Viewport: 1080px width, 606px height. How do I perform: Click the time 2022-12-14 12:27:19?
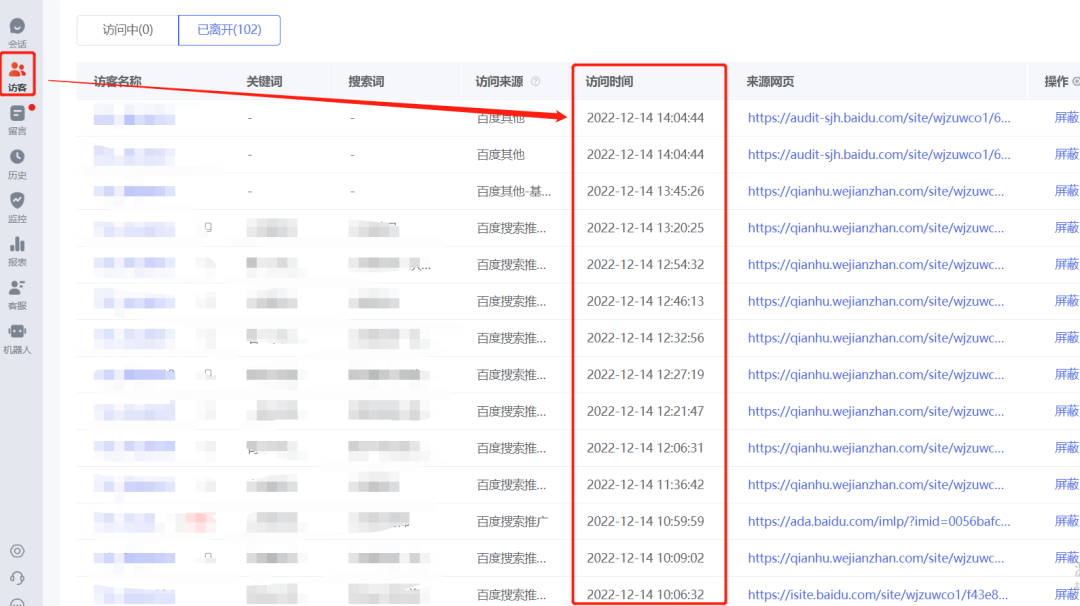tap(645, 375)
